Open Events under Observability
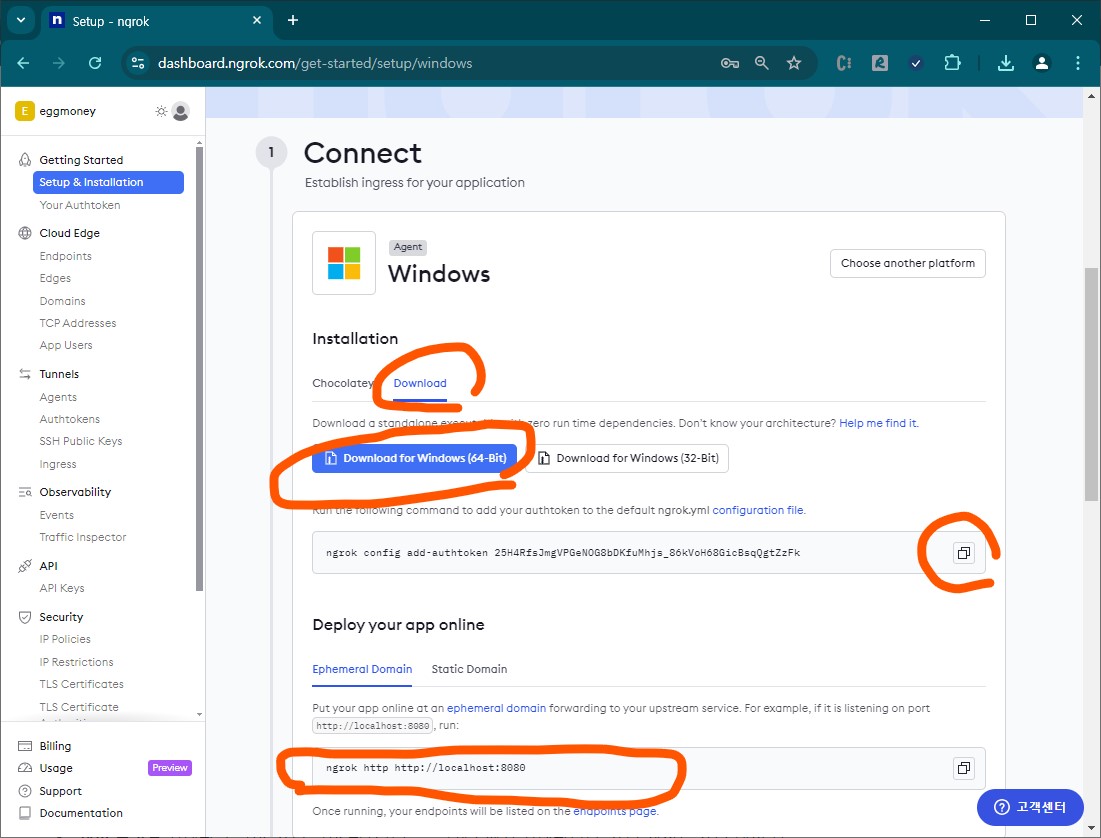 pyautogui.click(x=57, y=516)
